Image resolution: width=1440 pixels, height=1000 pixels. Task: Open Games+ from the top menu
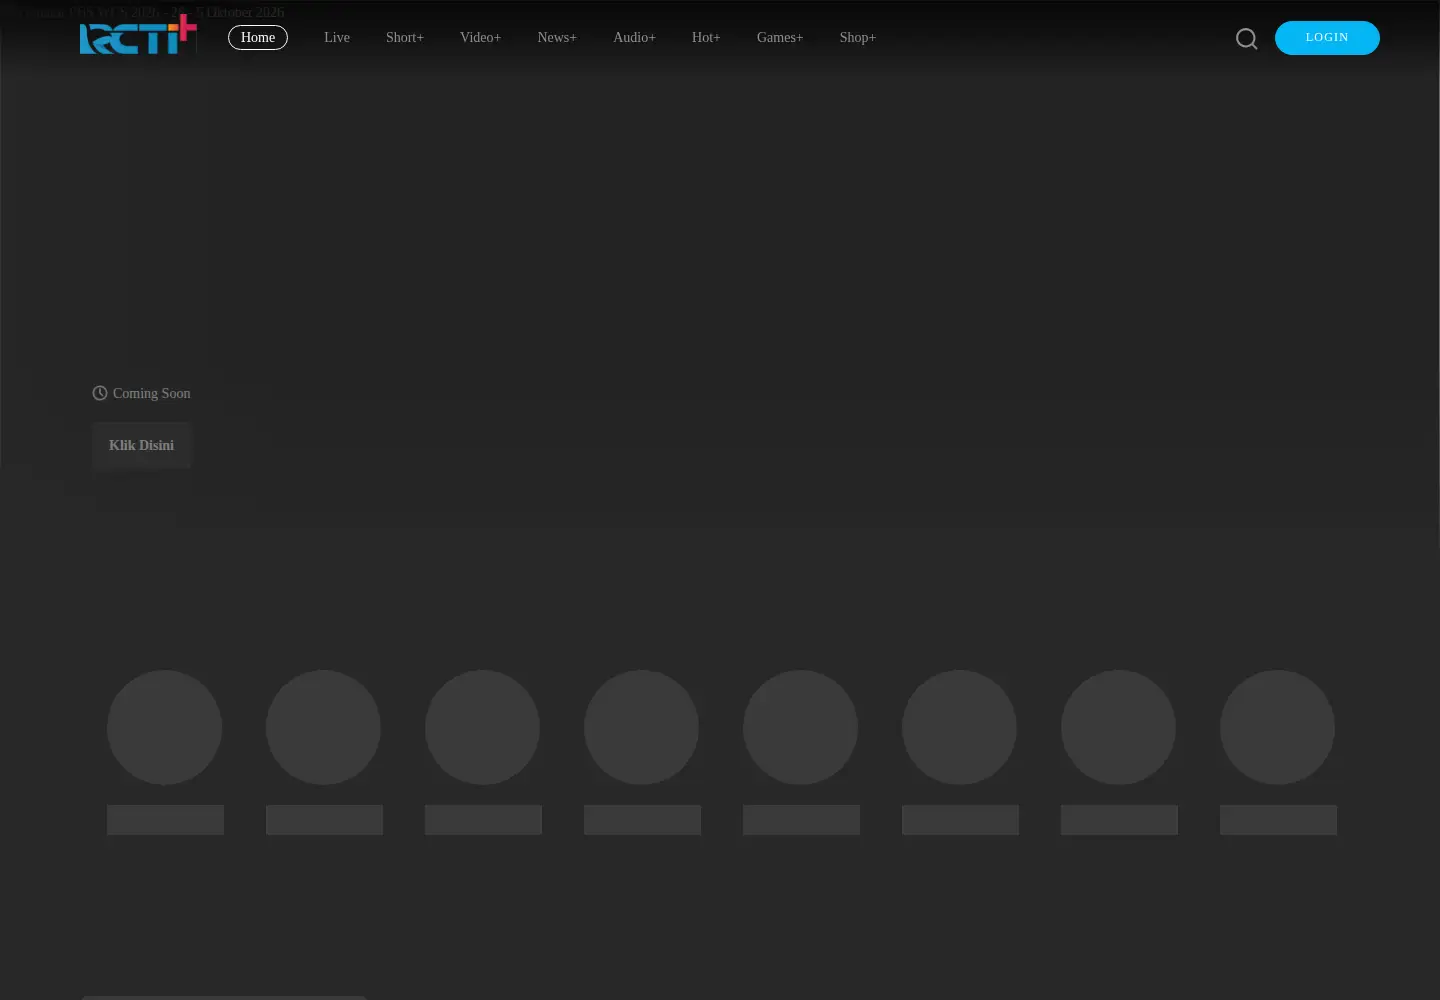click(780, 37)
